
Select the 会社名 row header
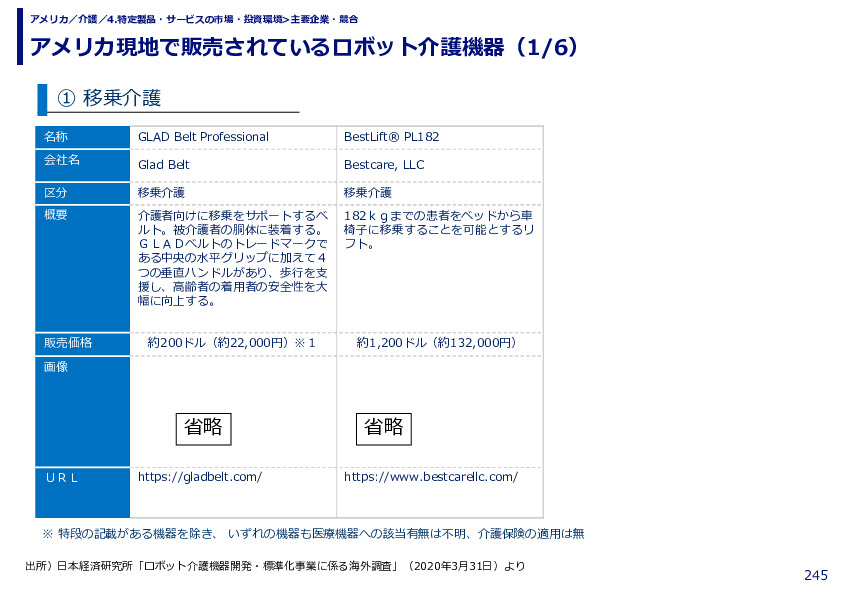point(83,165)
